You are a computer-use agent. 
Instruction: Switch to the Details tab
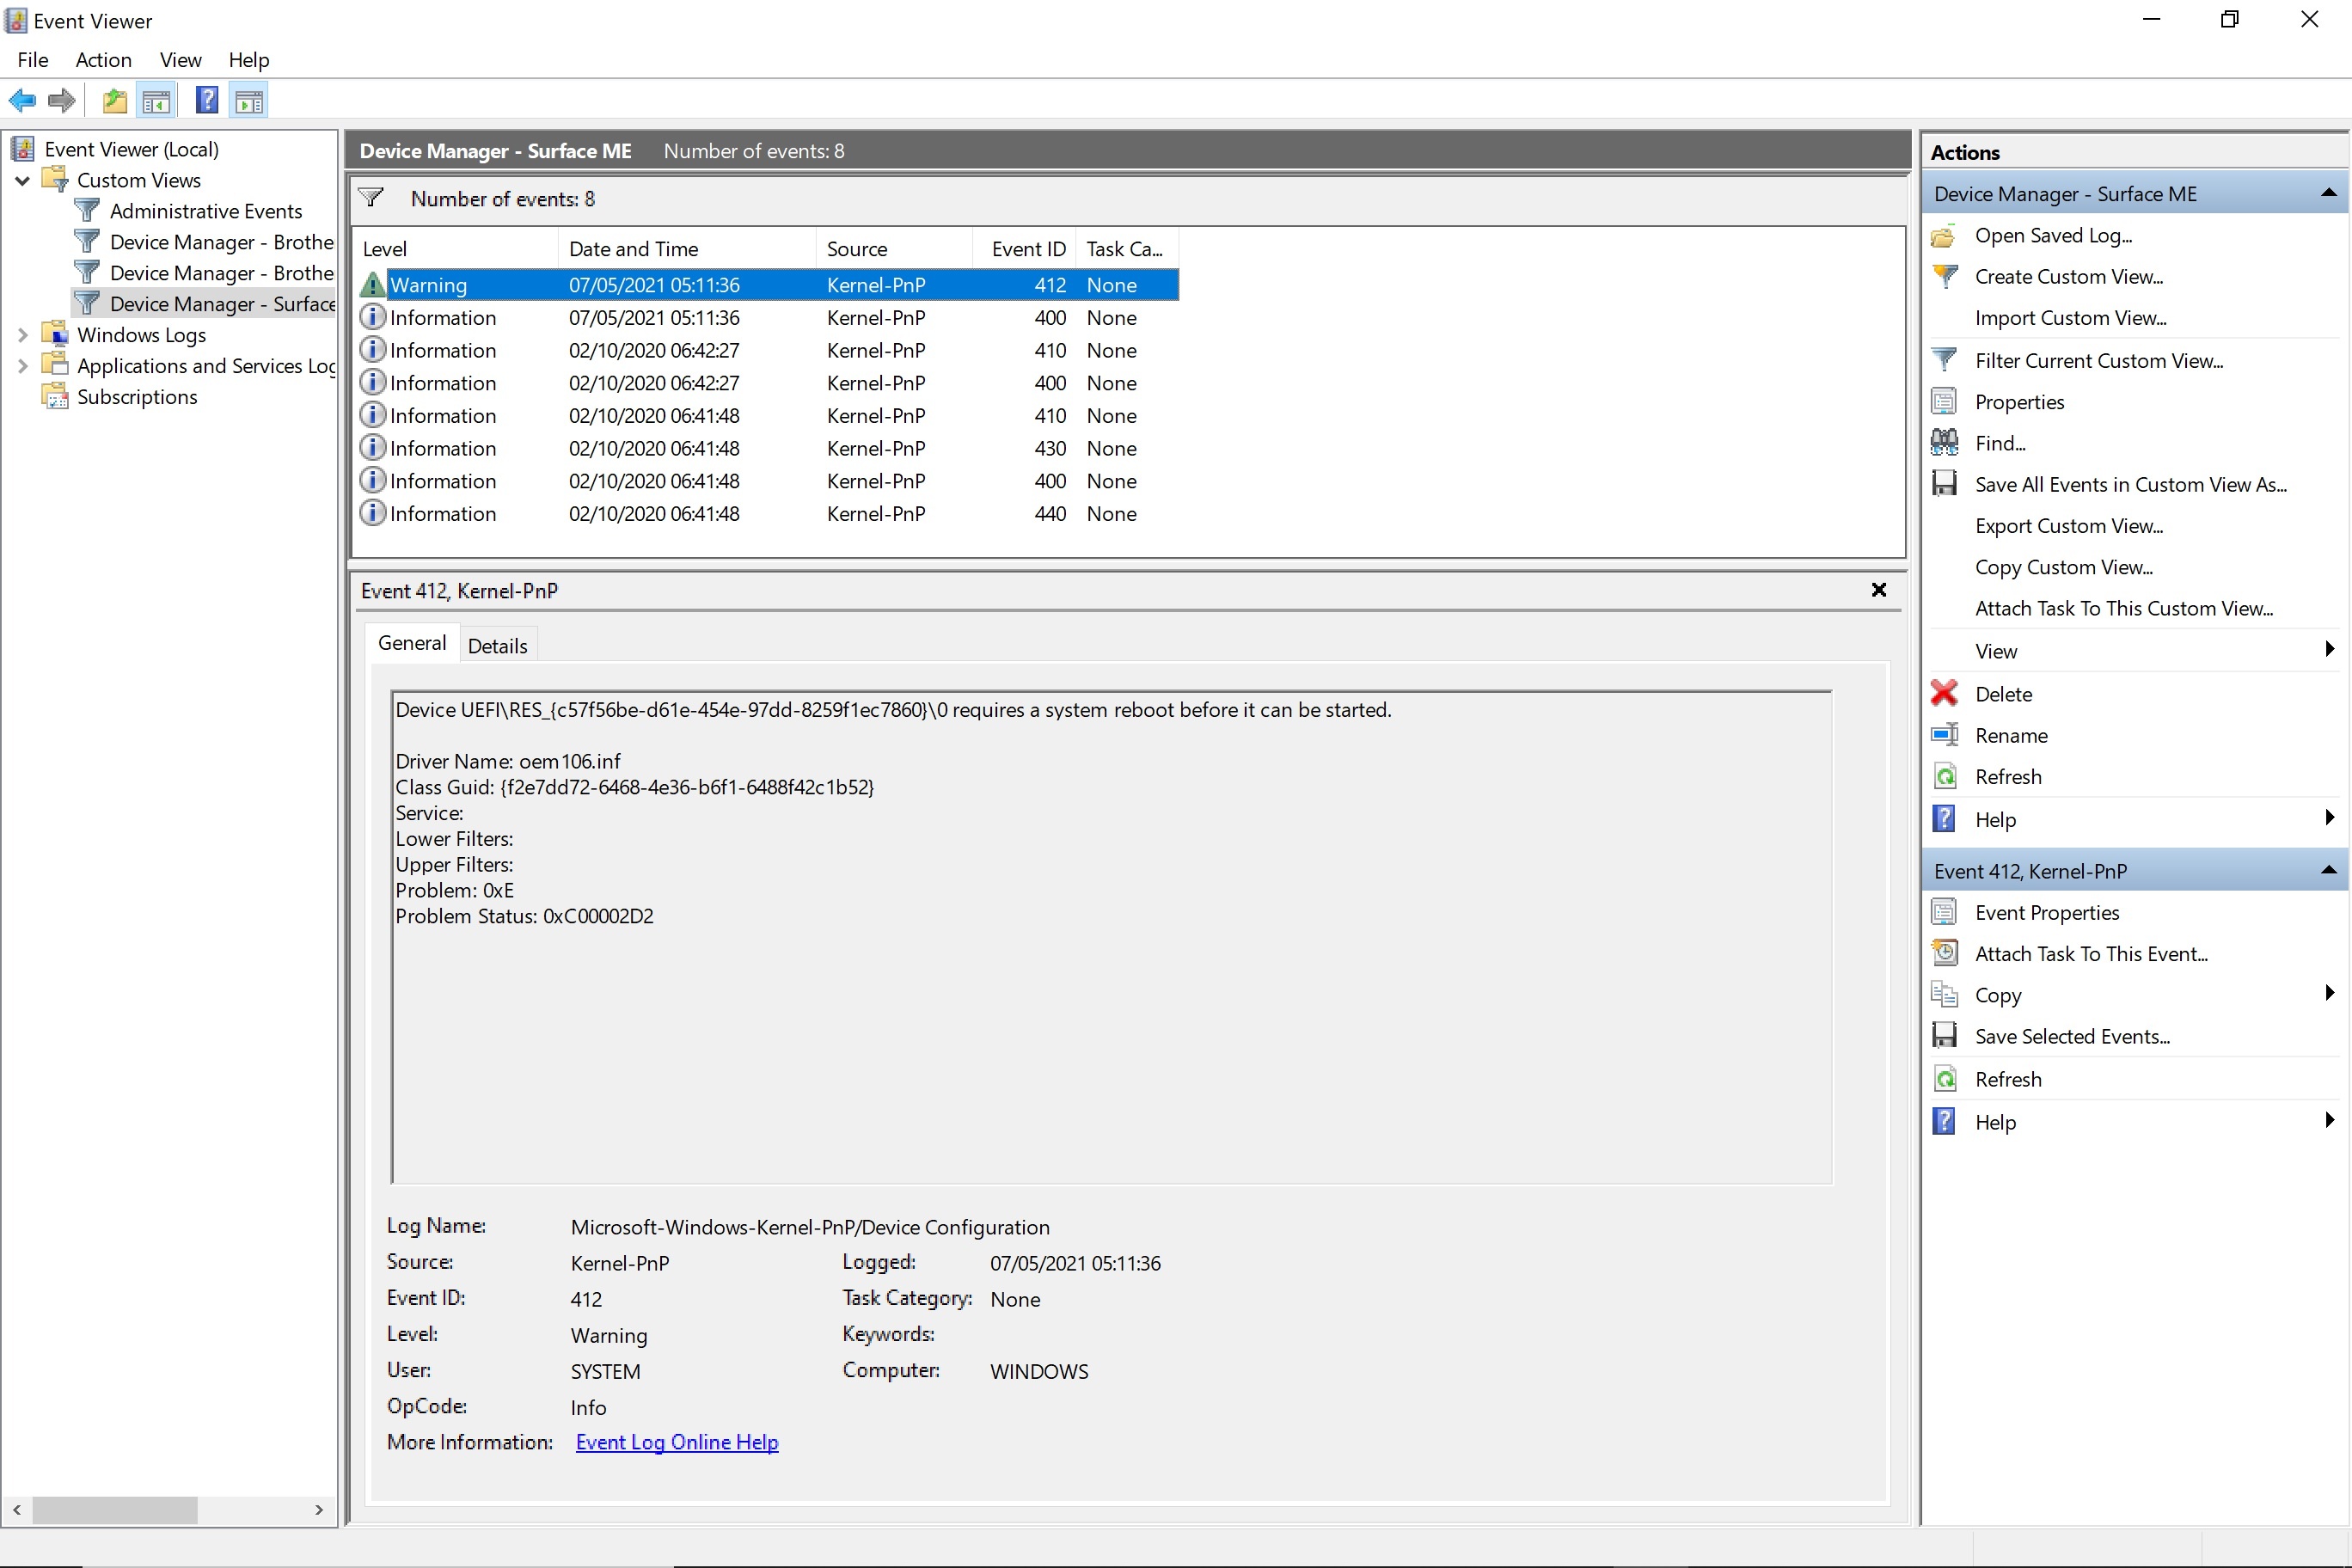click(497, 646)
